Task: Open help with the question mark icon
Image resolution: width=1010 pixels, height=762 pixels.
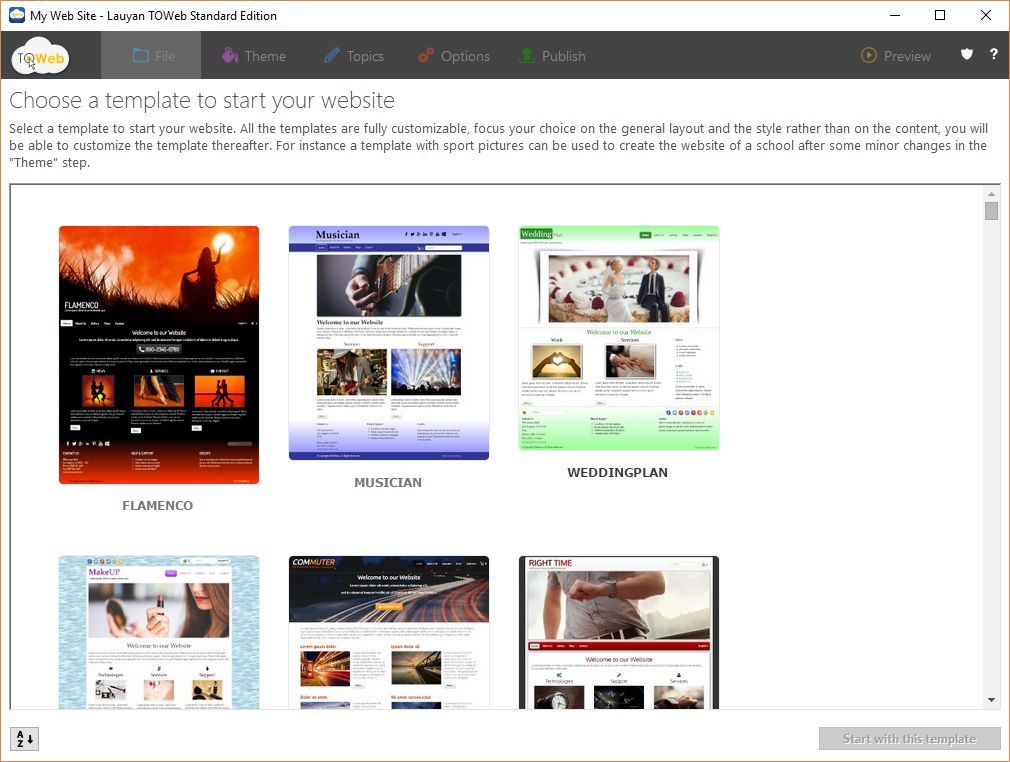Action: coord(994,55)
